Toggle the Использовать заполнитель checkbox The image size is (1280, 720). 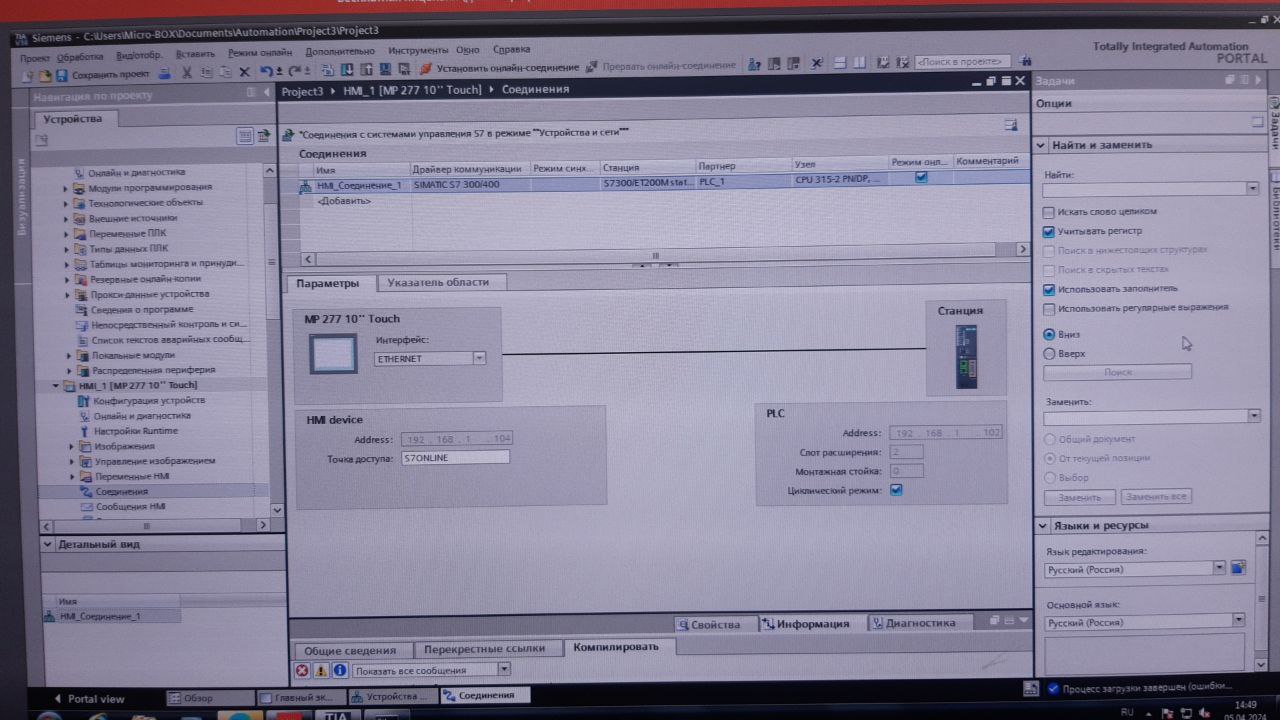(x=1049, y=290)
